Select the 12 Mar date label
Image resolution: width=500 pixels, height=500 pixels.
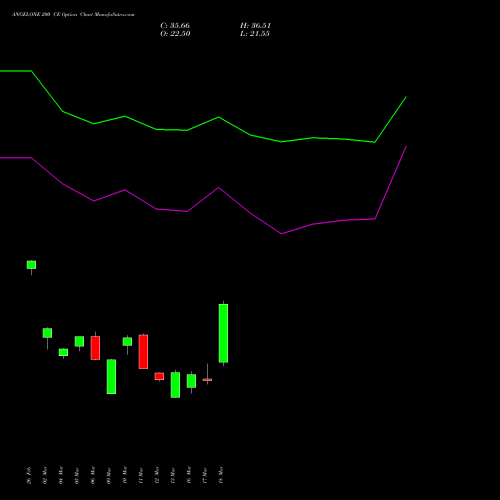[157, 475]
